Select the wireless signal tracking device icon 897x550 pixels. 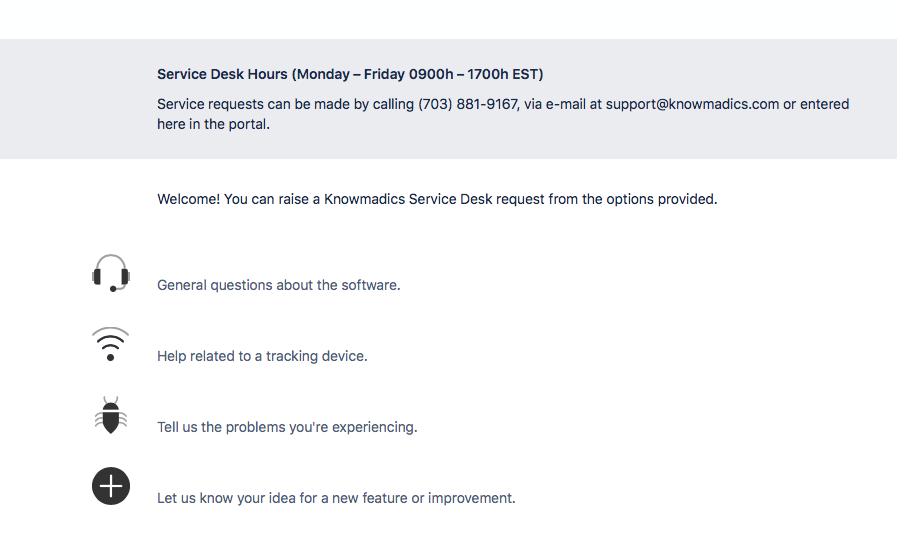[110, 344]
